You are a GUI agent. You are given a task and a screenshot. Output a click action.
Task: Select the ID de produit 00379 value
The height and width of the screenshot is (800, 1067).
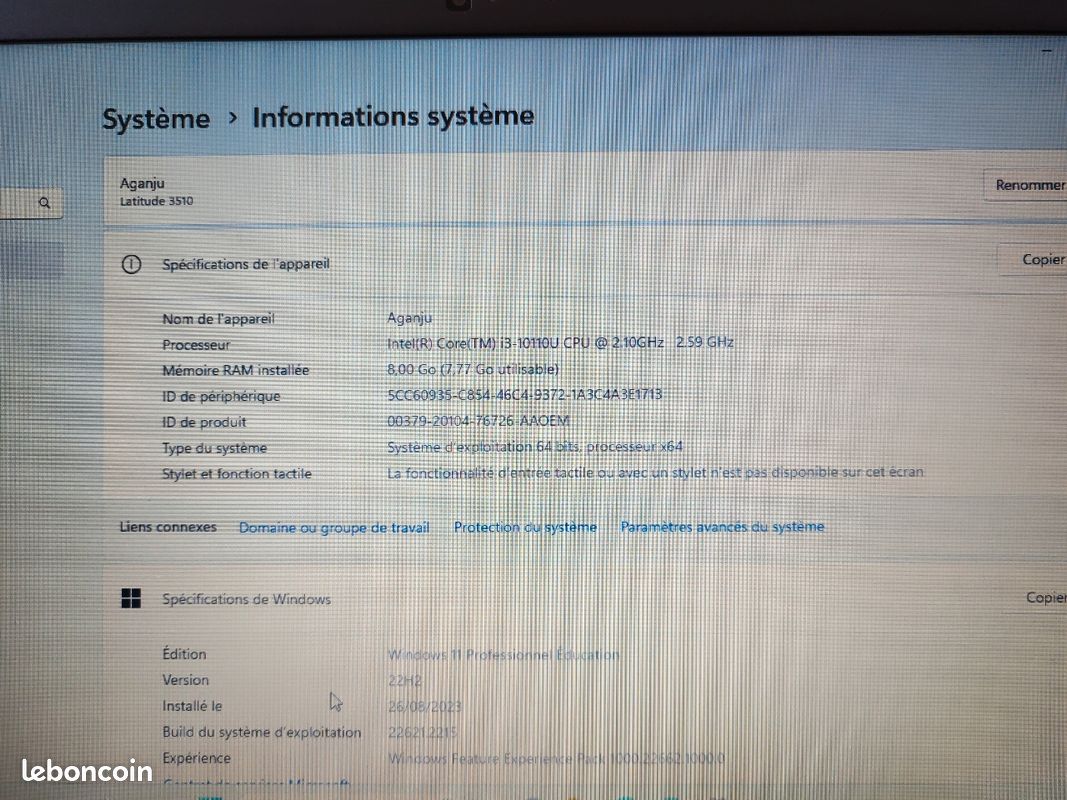(x=478, y=420)
